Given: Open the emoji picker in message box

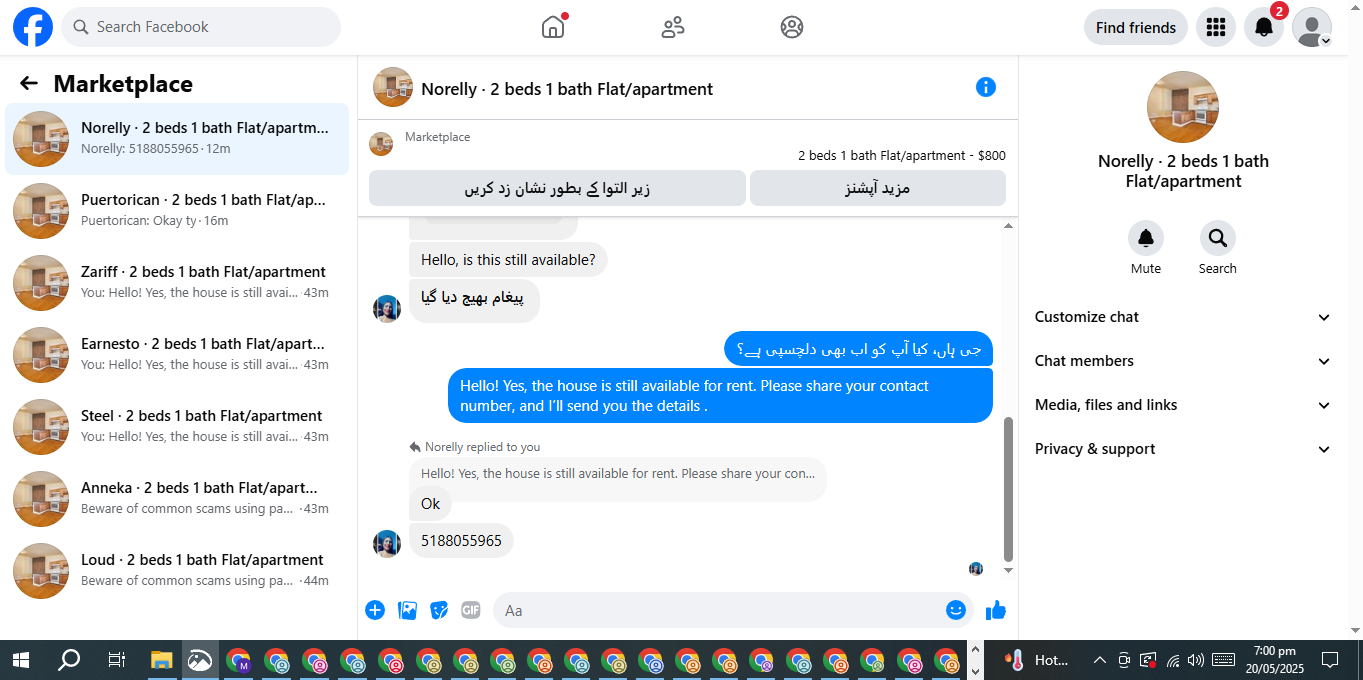Looking at the screenshot, I should (956, 610).
